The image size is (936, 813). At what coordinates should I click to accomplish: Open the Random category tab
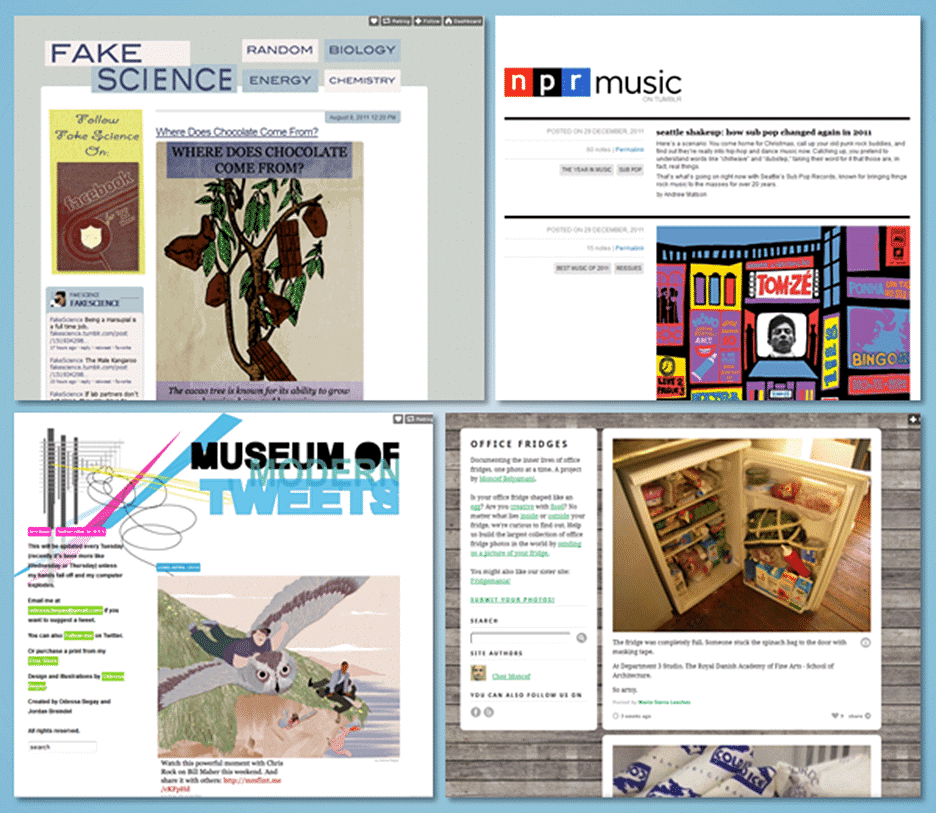[279, 50]
